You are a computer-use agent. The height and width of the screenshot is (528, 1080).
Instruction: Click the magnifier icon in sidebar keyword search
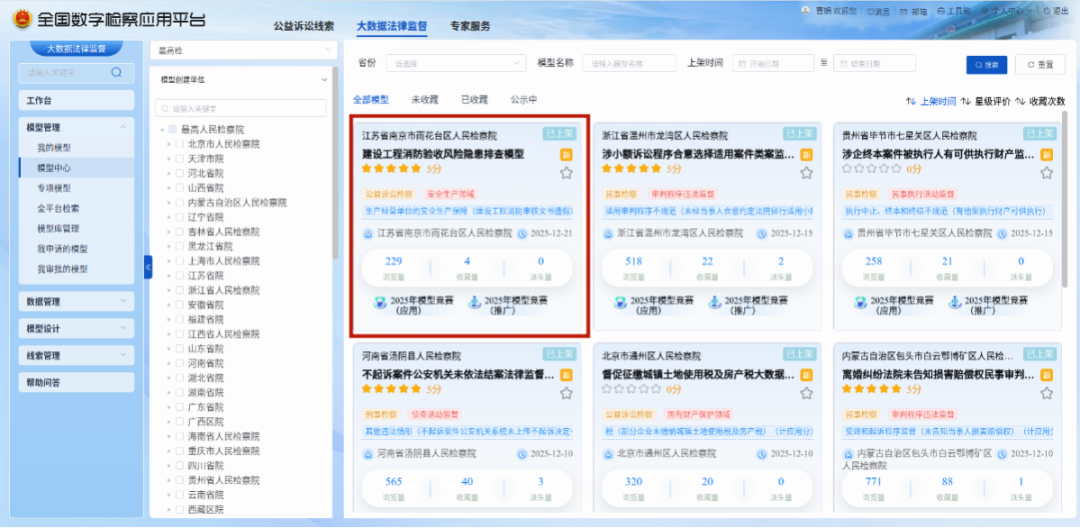[116, 72]
